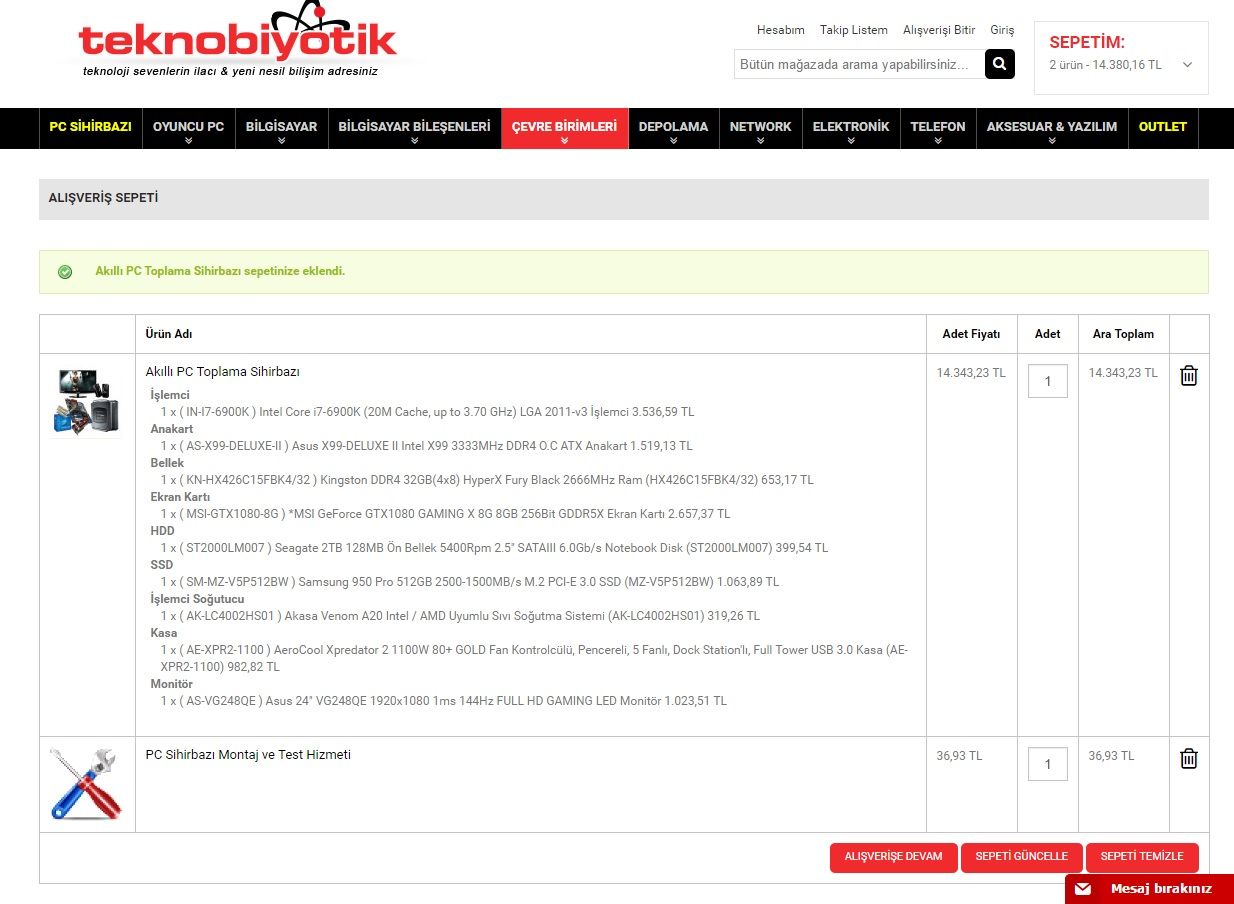Expand Bilgisayar Bileşenleri menu
The image size is (1234, 904).
(414, 128)
